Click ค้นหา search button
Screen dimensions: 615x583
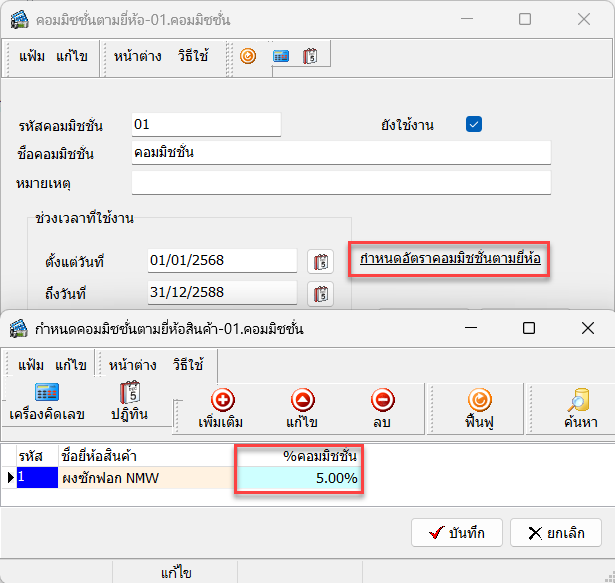[x=580, y=409]
